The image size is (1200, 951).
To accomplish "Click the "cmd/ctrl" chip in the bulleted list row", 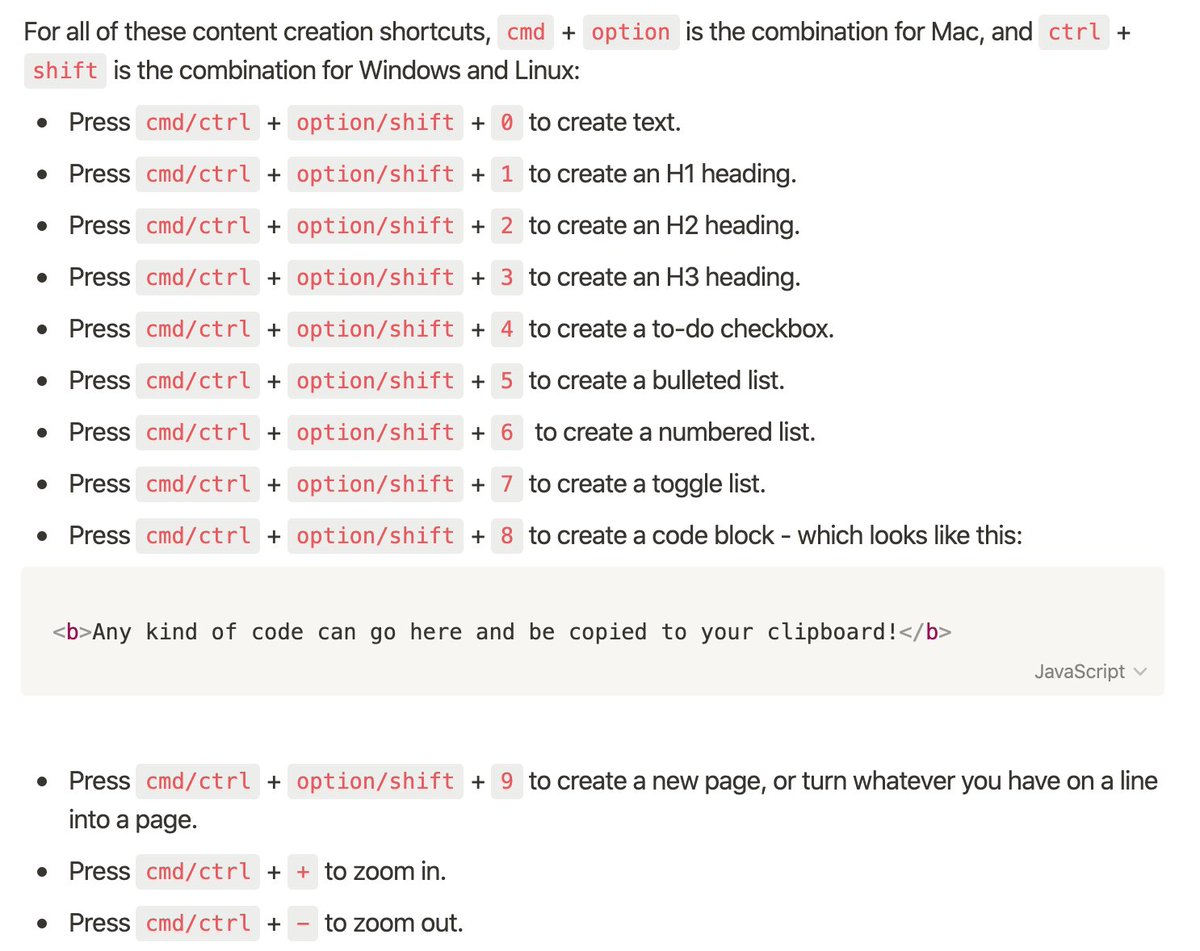I will tap(198, 381).
